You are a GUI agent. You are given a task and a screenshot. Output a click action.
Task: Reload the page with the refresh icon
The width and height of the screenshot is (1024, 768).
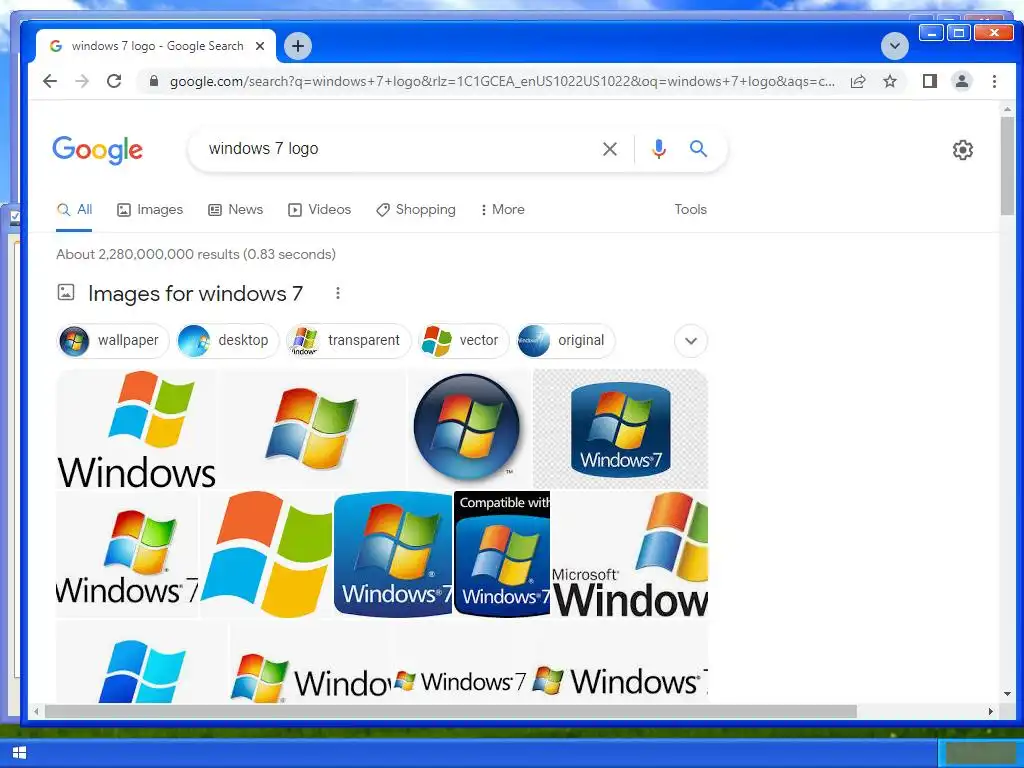click(114, 81)
